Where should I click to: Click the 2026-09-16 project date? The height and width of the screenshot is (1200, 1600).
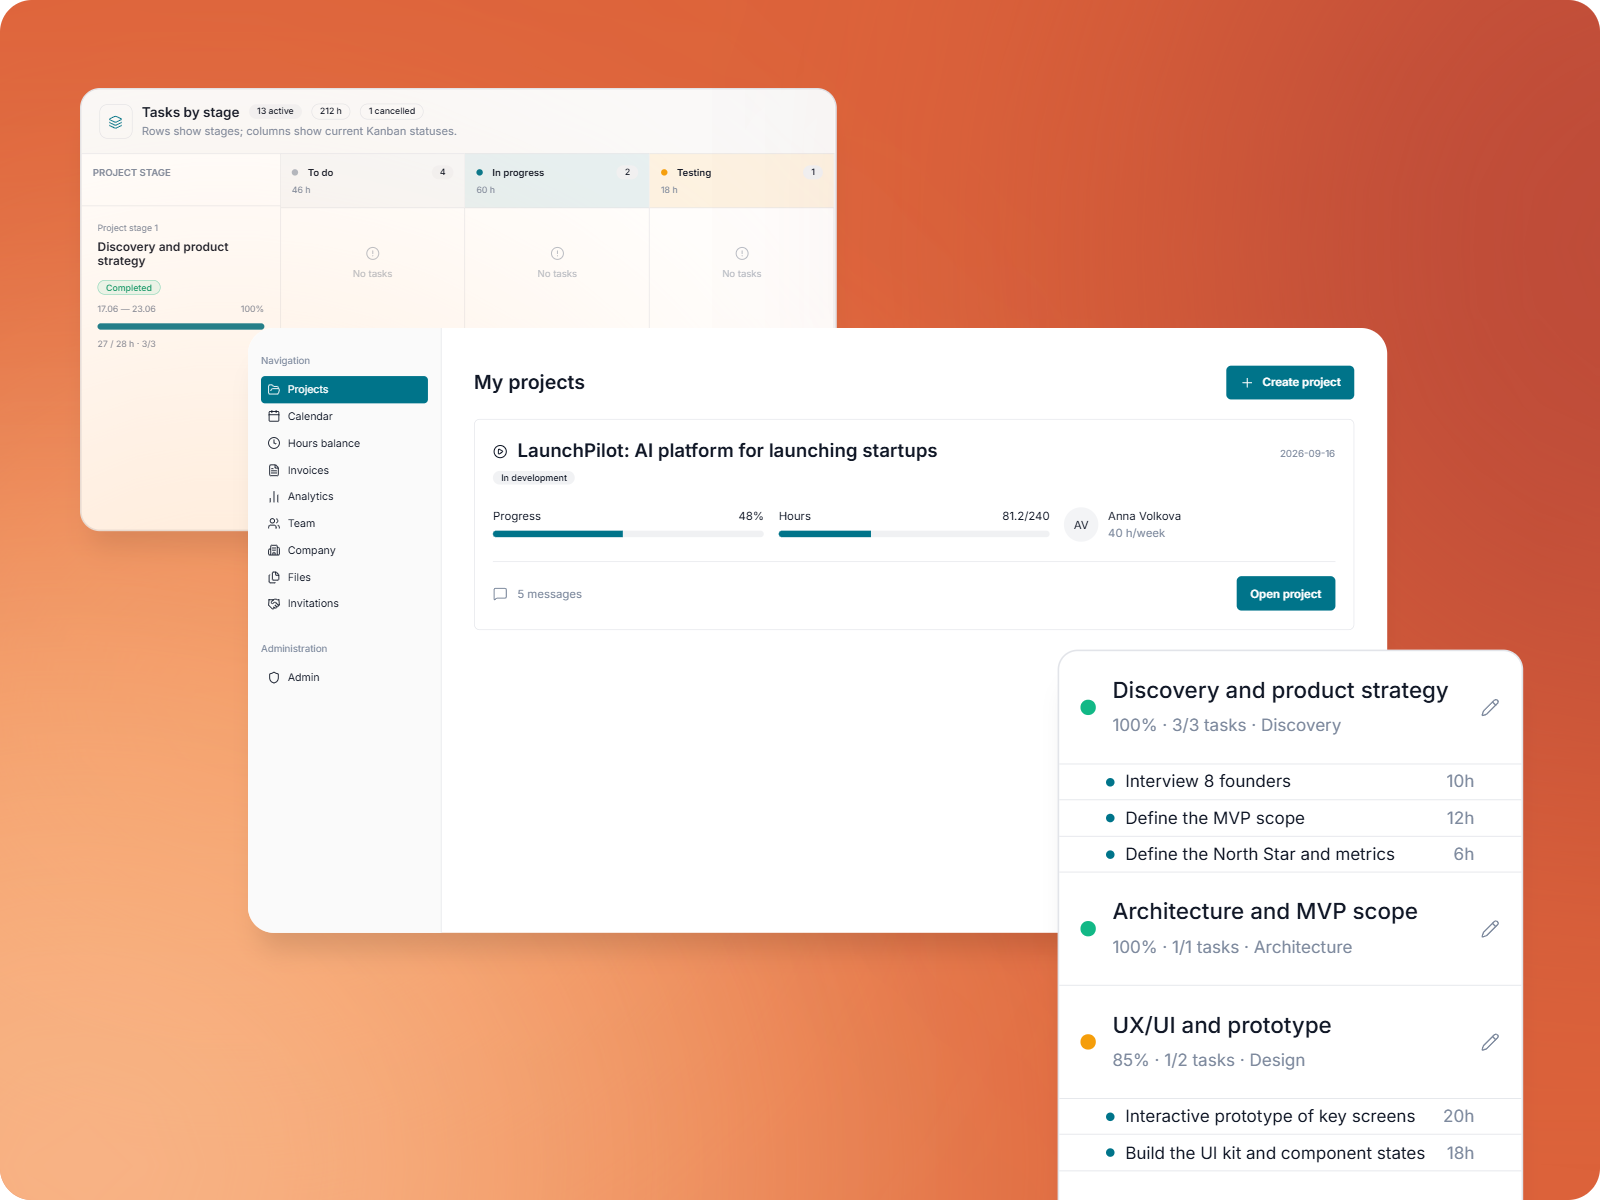1307,454
